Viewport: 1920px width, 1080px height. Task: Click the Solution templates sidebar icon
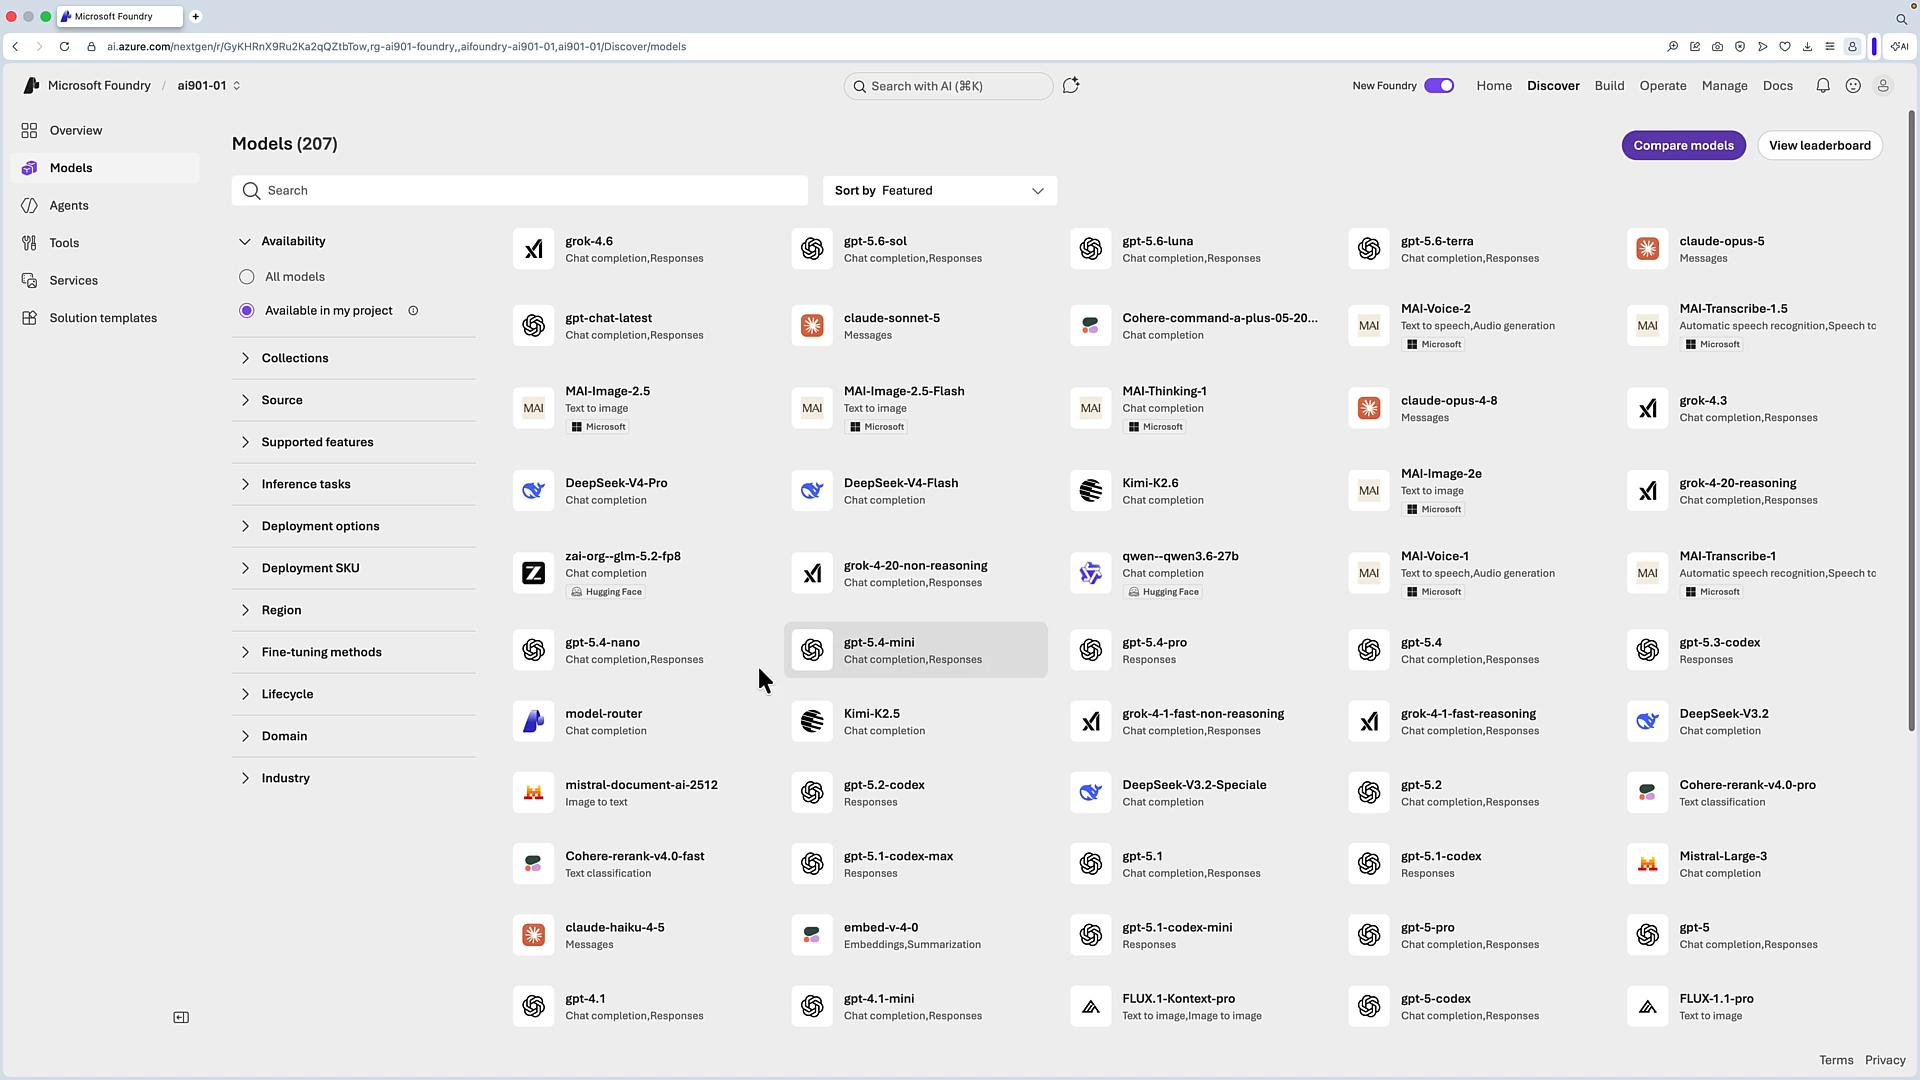29,318
